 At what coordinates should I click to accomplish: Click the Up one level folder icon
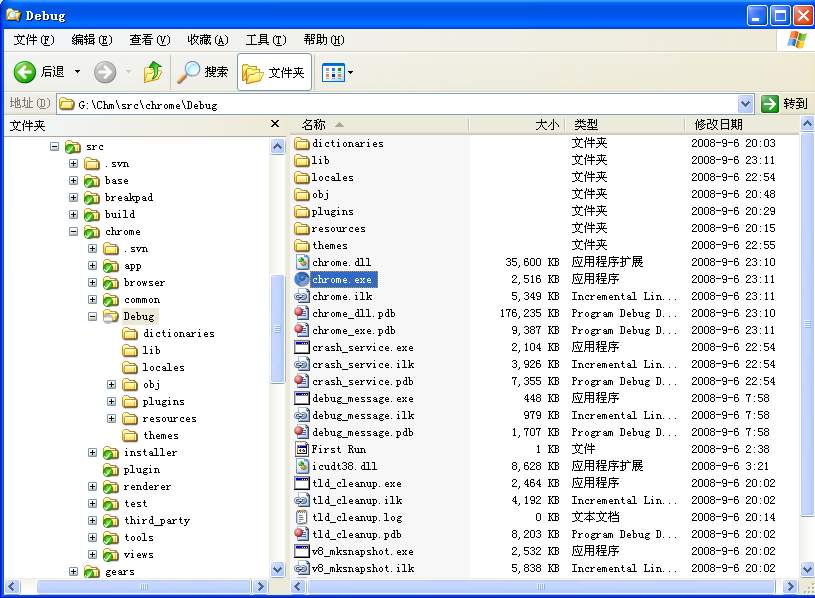pos(155,71)
